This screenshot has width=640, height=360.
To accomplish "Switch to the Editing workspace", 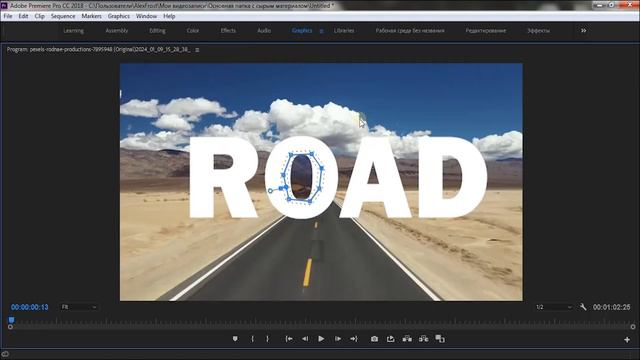I will [x=157, y=31].
